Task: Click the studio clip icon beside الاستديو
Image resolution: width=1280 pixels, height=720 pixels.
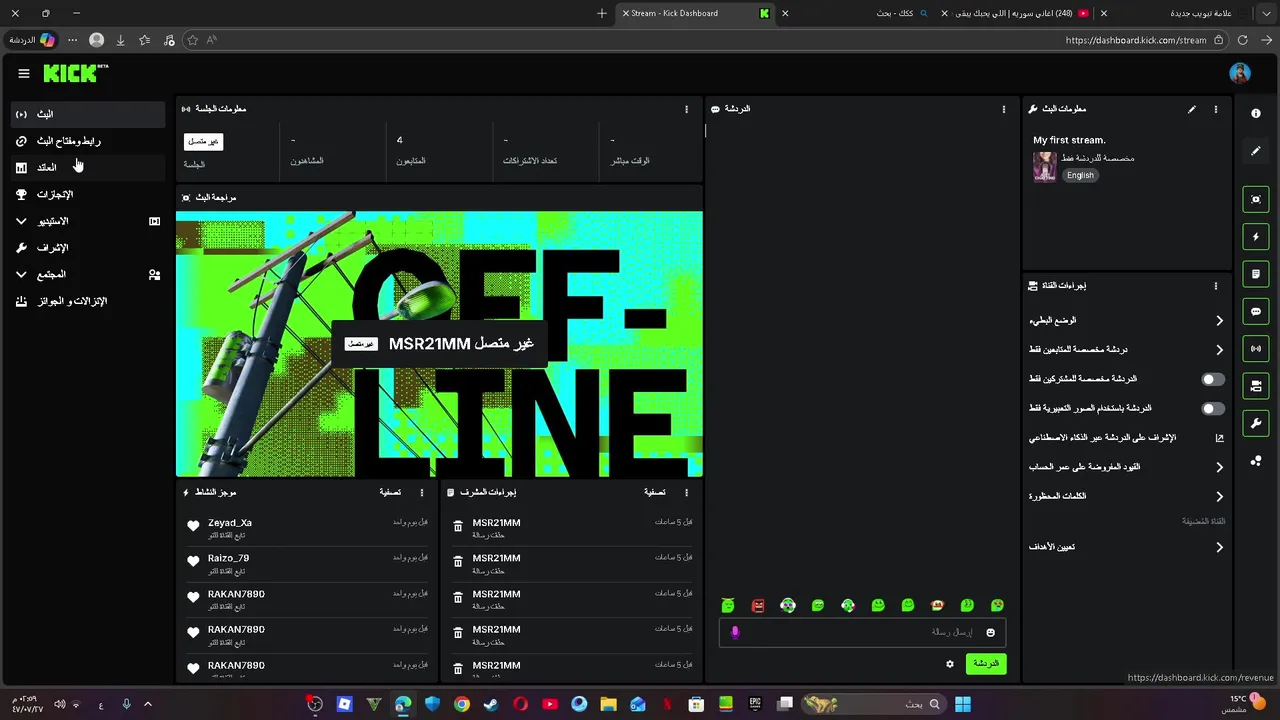Action: pyautogui.click(x=154, y=221)
